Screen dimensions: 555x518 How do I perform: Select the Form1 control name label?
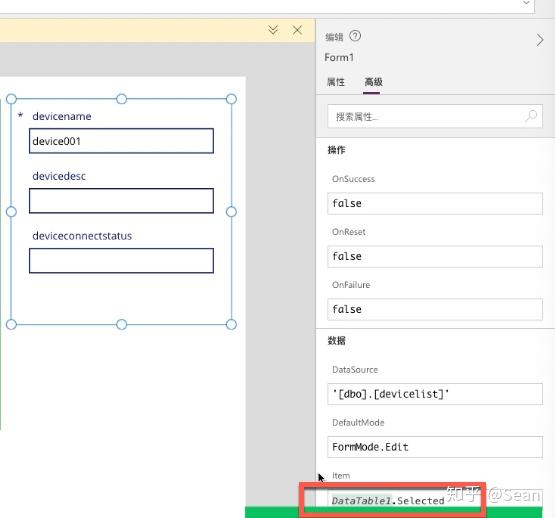(339, 57)
